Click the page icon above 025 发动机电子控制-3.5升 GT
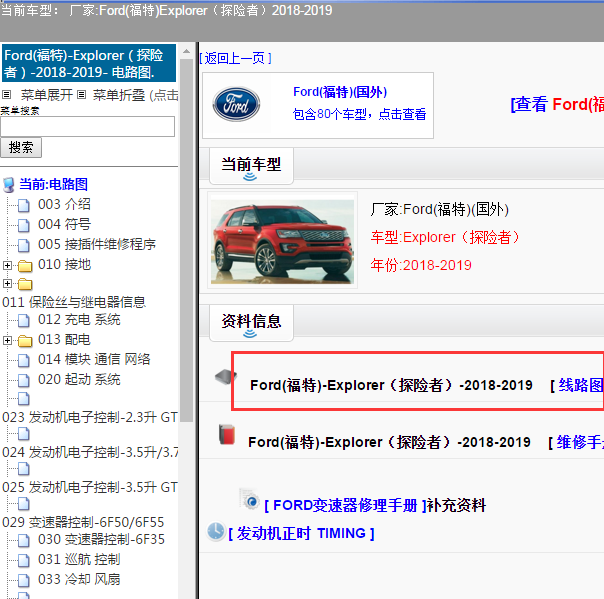The image size is (604, 599). coord(23,469)
